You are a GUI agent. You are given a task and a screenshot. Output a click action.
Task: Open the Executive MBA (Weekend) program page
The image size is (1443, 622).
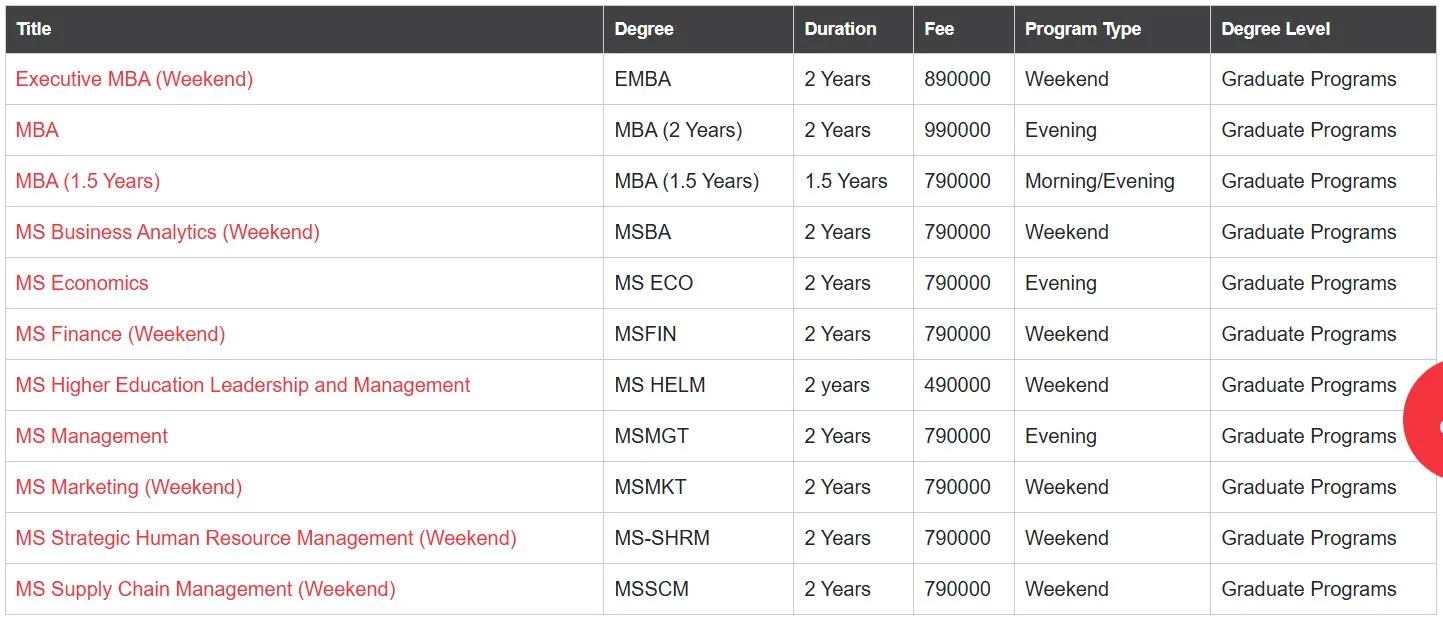point(134,79)
